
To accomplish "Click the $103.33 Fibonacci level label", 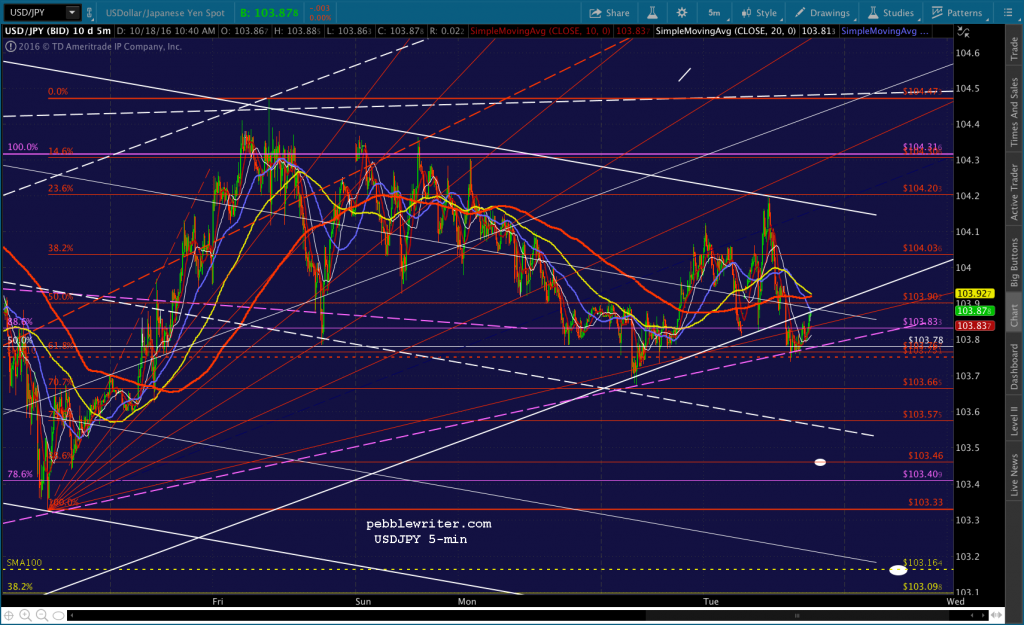I will coord(925,502).
